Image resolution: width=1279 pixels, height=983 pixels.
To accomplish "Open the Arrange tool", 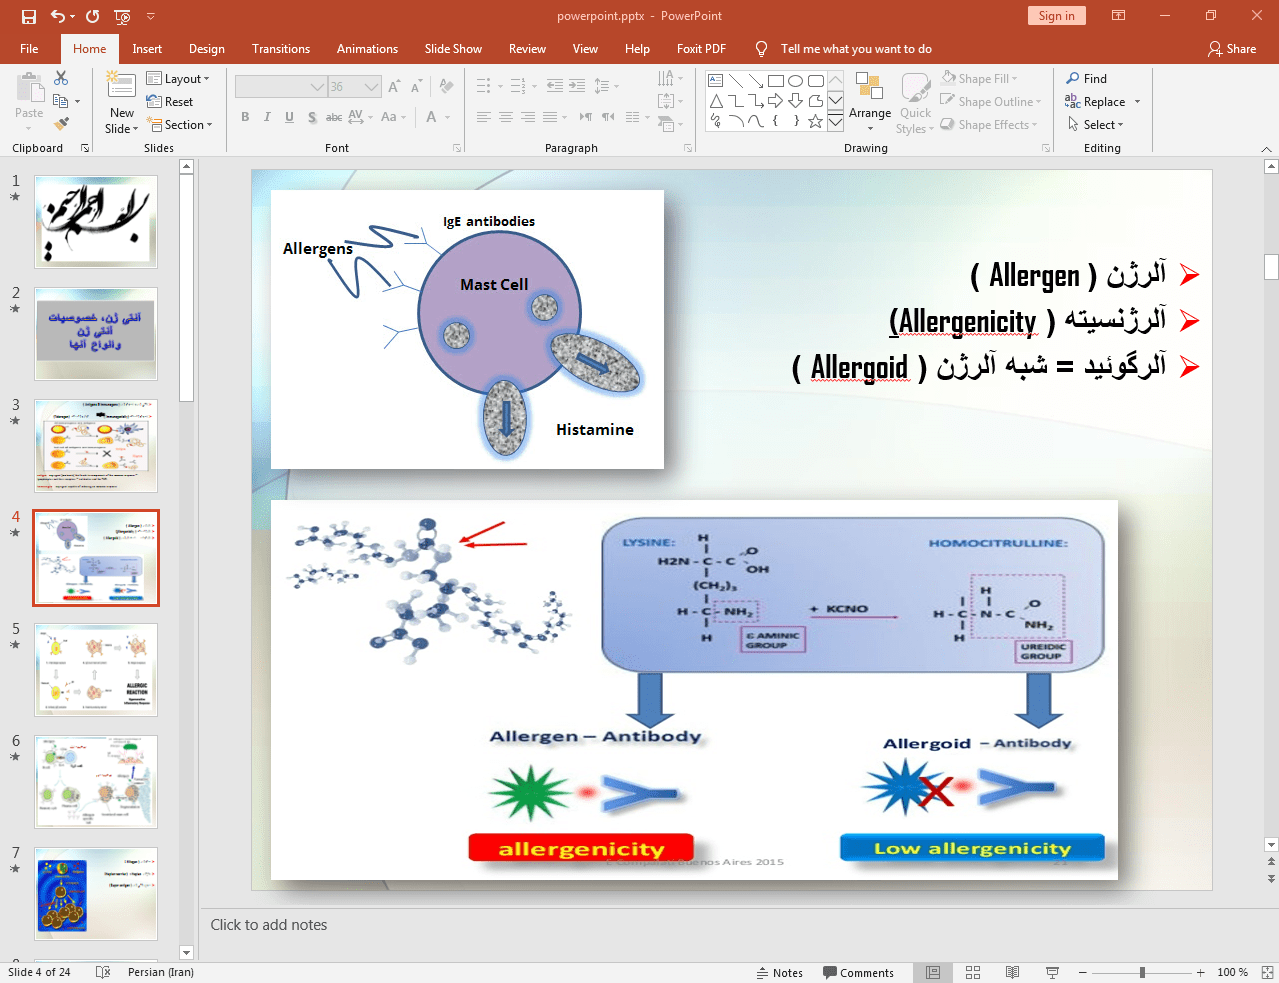I will [869, 99].
